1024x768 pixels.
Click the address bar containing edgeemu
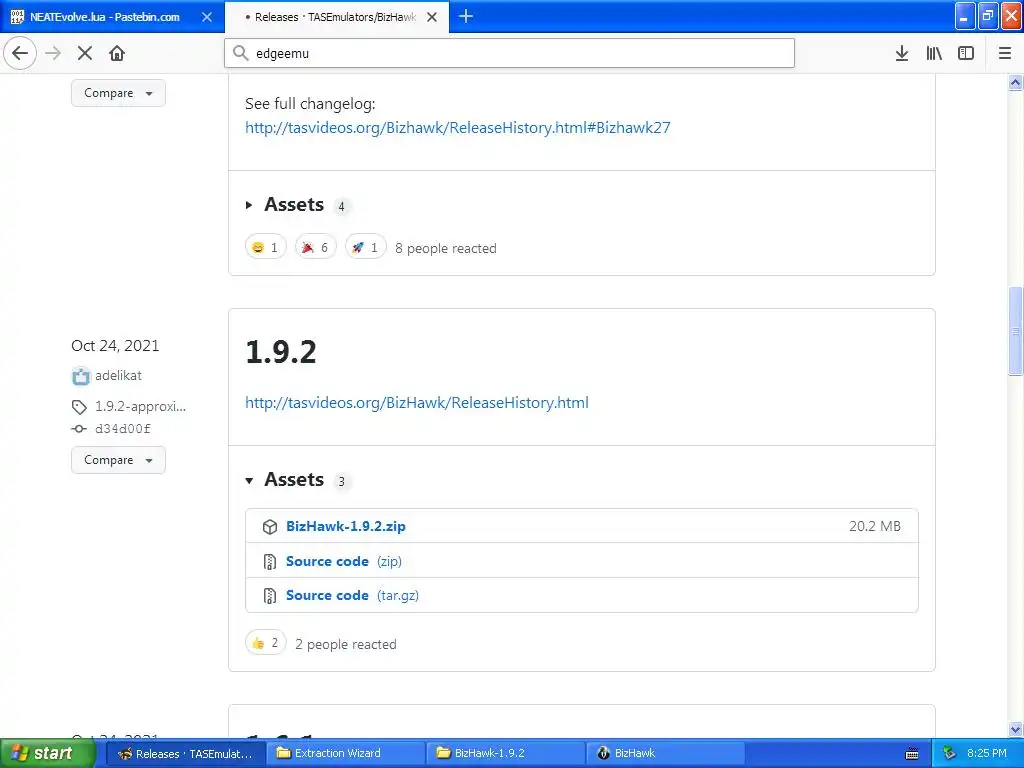(509, 53)
